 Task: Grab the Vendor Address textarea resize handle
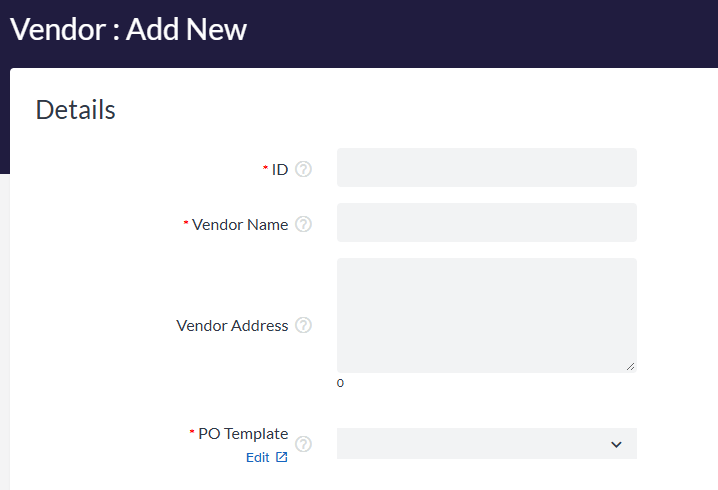pyautogui.click(x=630, y=367)
